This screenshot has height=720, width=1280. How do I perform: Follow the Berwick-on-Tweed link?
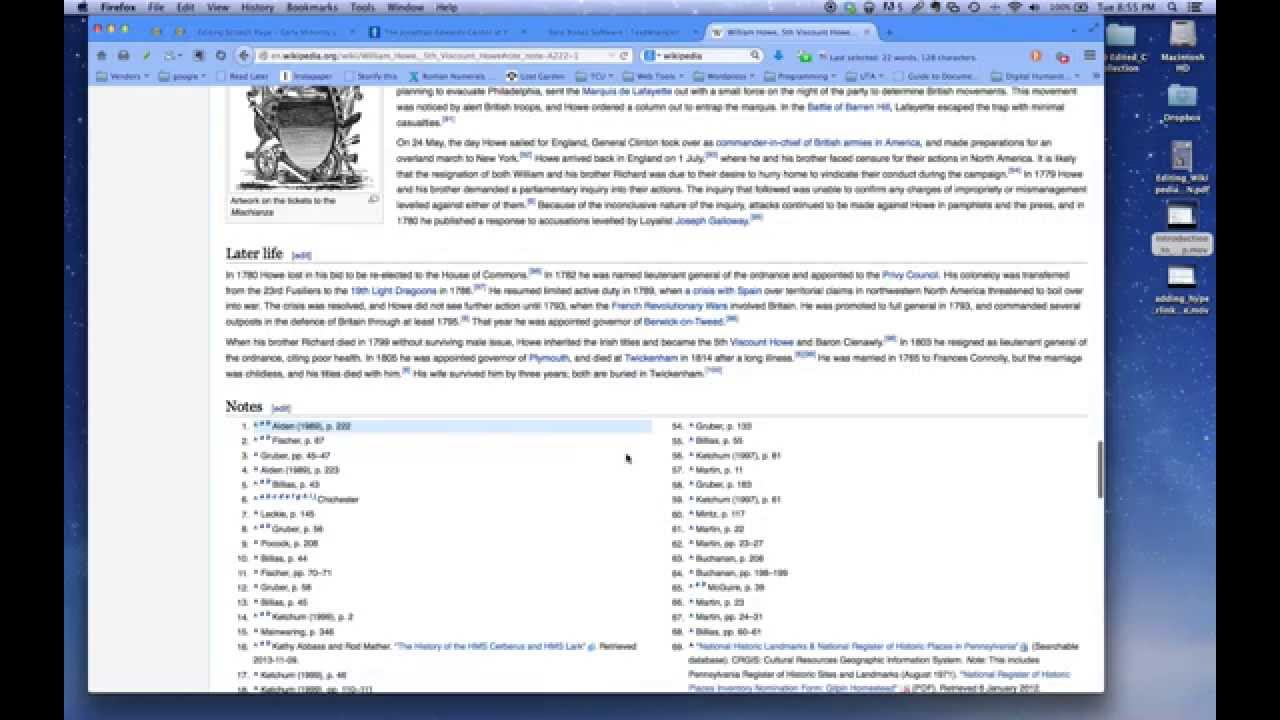(683, 322)
